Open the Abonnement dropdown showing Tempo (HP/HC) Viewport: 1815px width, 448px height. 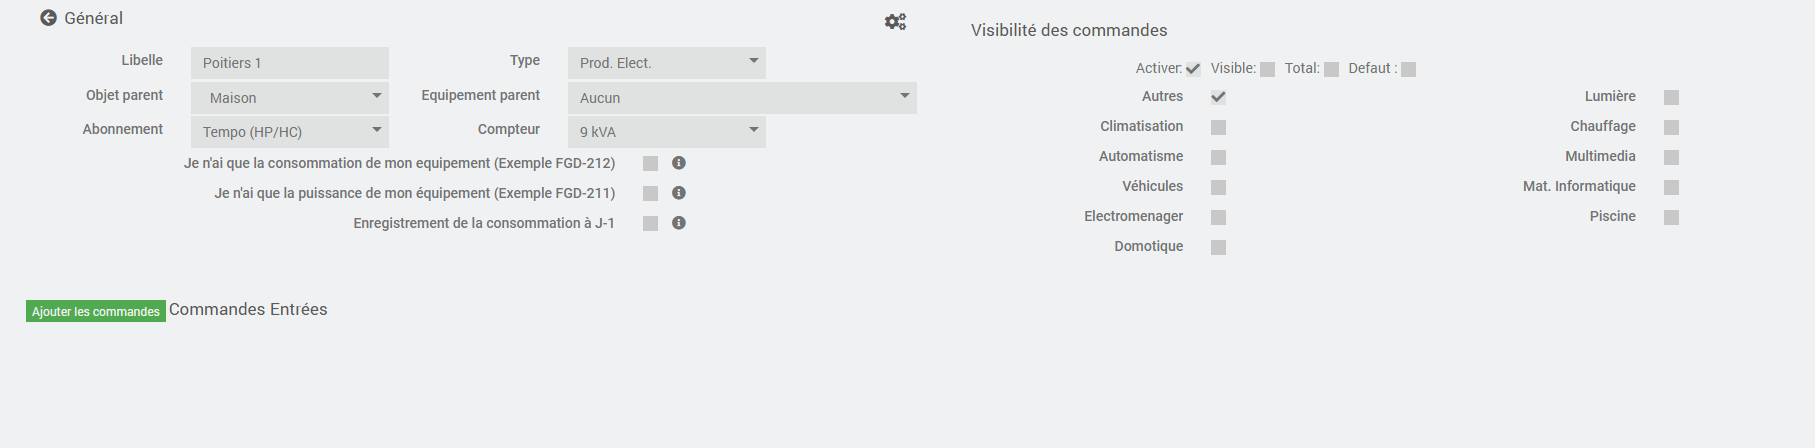(290, 132)
